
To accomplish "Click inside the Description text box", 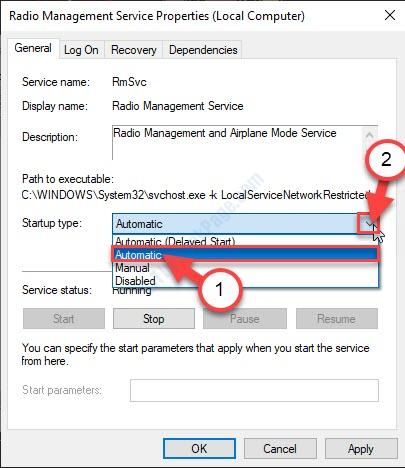I will coord(237,143).
